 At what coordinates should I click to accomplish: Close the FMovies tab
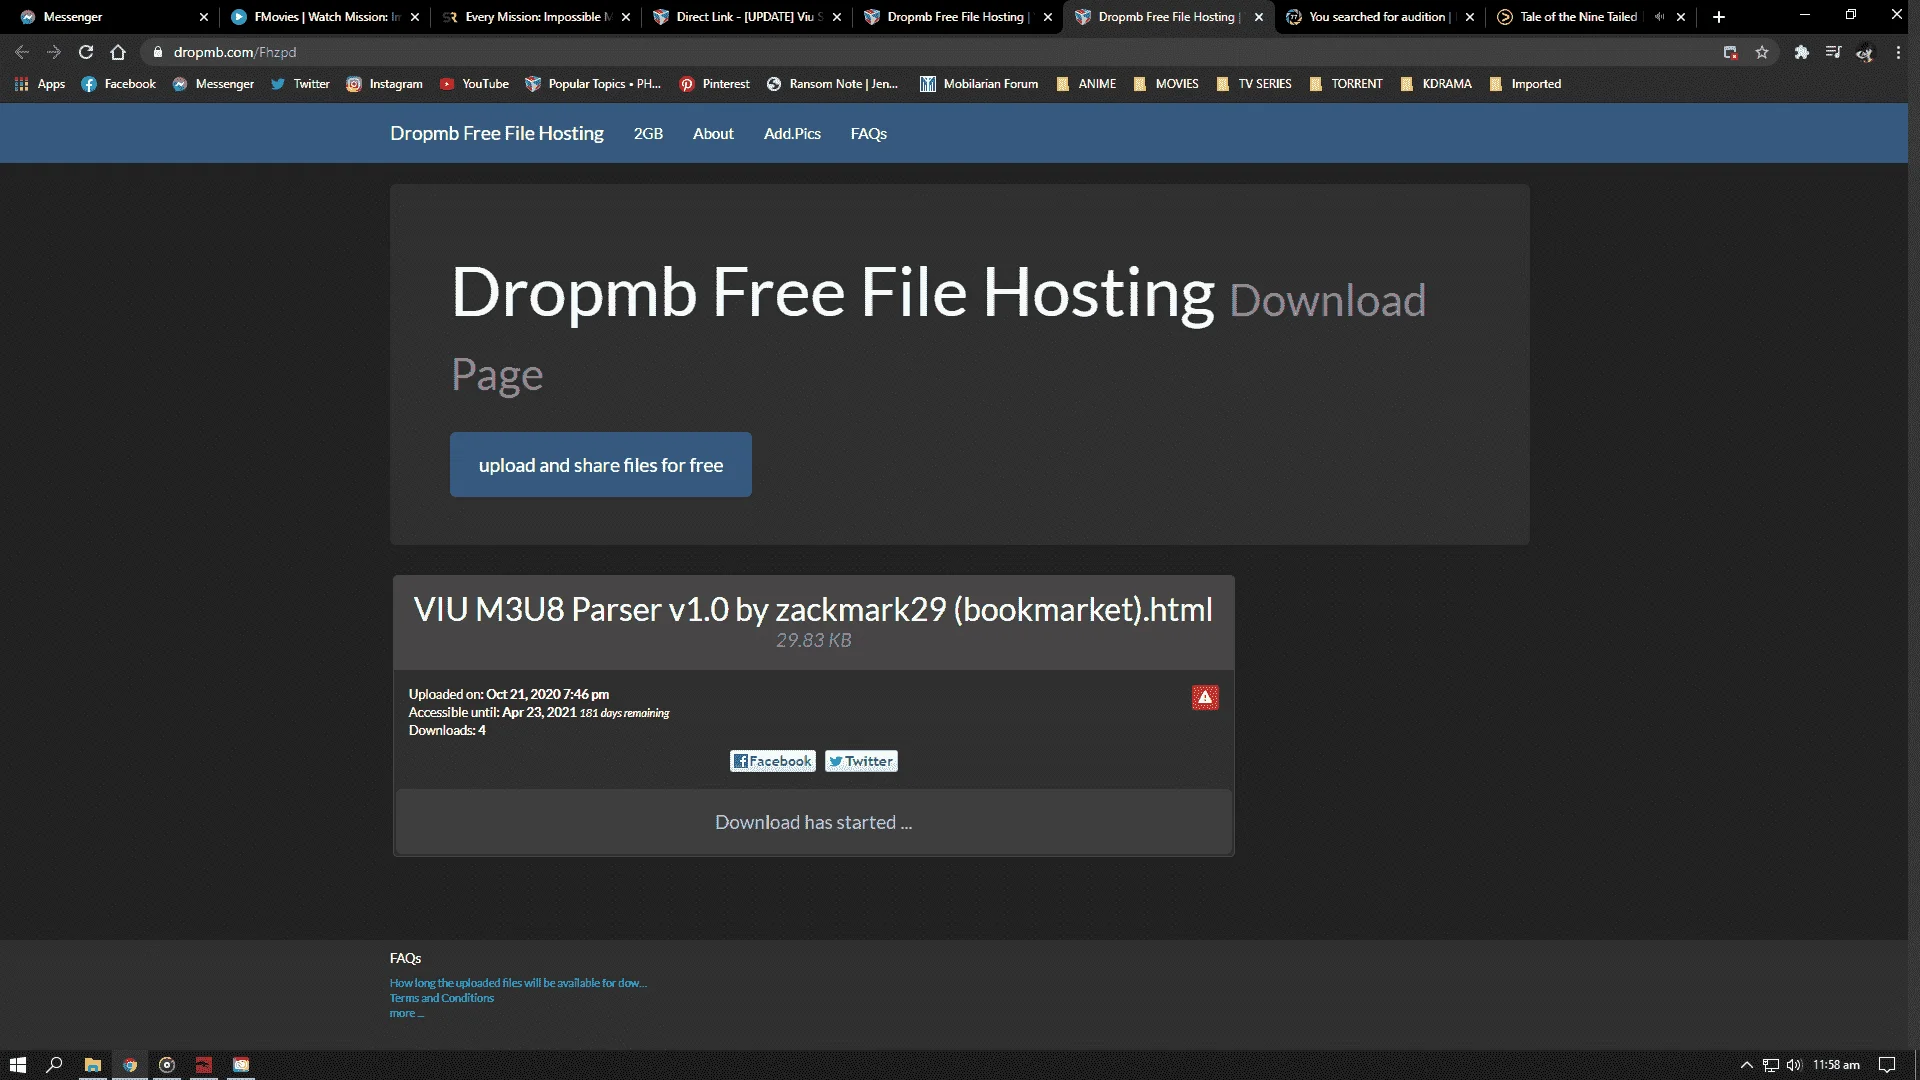pyautogui.click(x=415, y=17)
